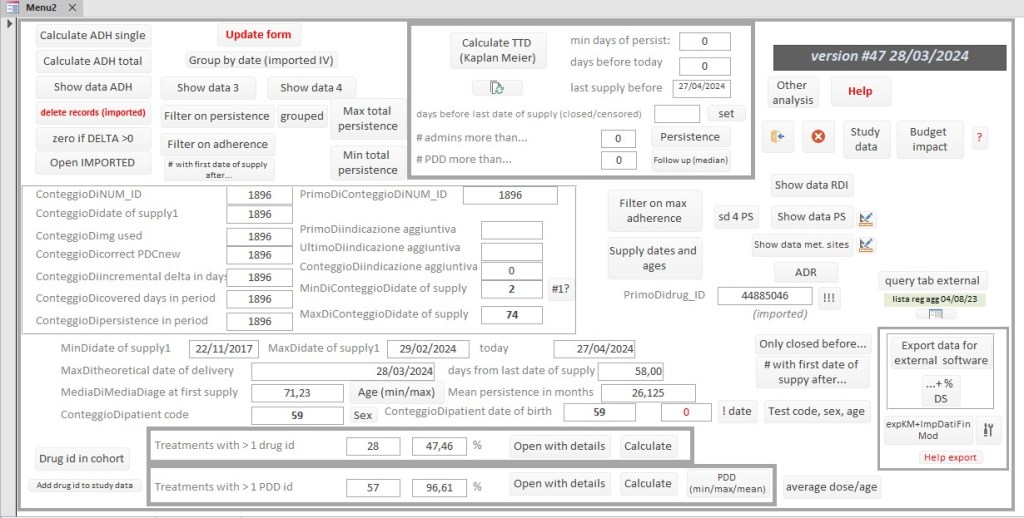Click the Update form button
The height and width of the screenshot is (518, 1024).
tap(258, 35)
